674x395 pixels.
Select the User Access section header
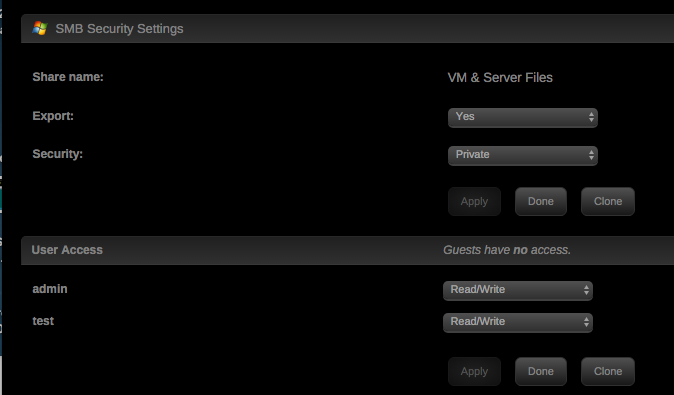click(x=67, y=250)
